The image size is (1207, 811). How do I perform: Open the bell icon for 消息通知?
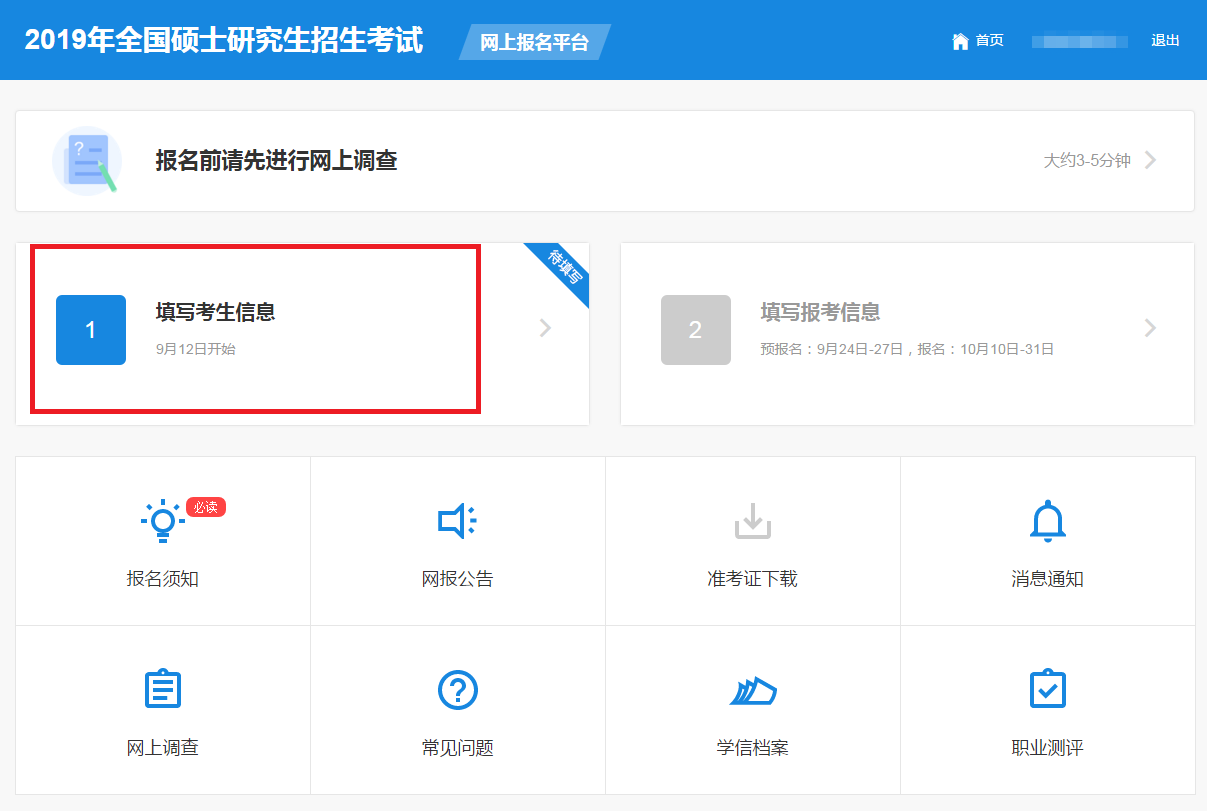click(1047, 521)
